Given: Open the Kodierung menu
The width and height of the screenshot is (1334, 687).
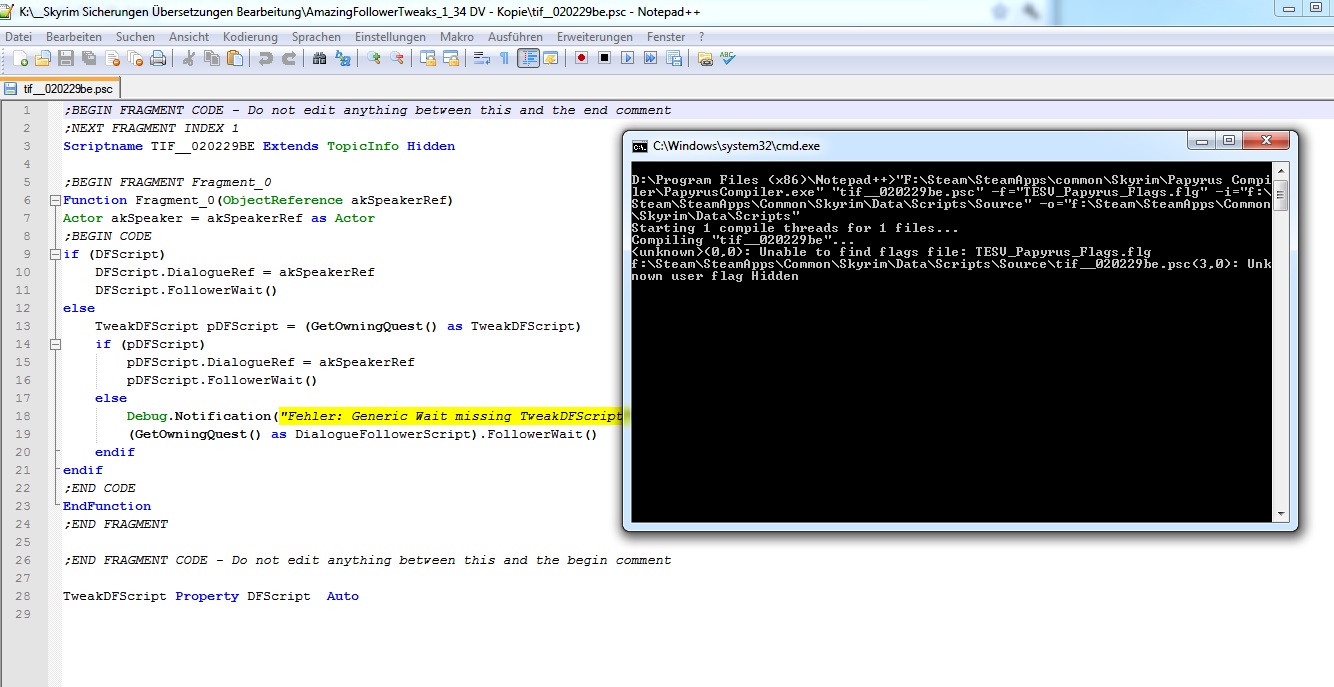Looking at the screenshot, I should point(250,37).
